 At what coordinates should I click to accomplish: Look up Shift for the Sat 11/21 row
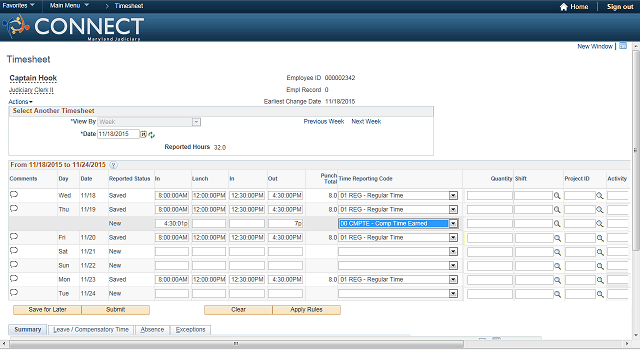coord(557,252)
